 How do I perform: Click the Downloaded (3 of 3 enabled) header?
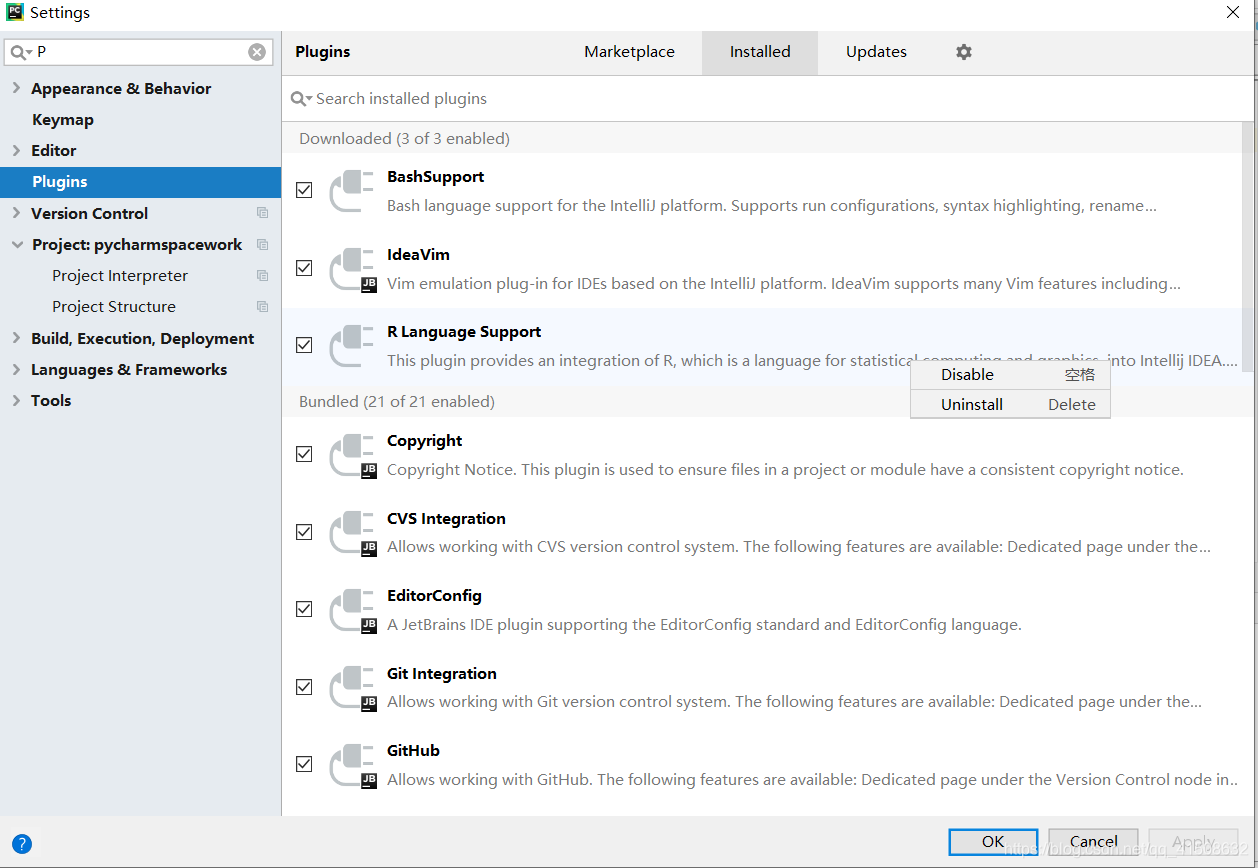click(x=404, y=139)
